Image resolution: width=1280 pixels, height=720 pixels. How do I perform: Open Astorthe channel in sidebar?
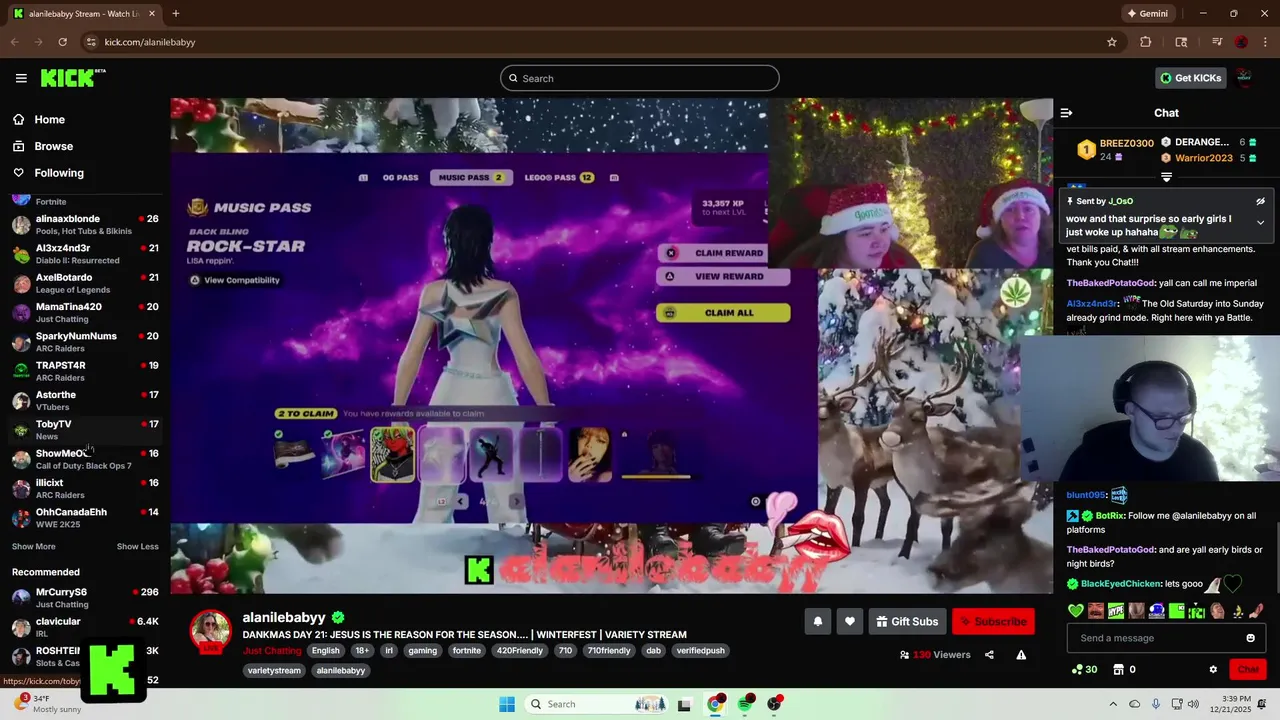[85, 400]
